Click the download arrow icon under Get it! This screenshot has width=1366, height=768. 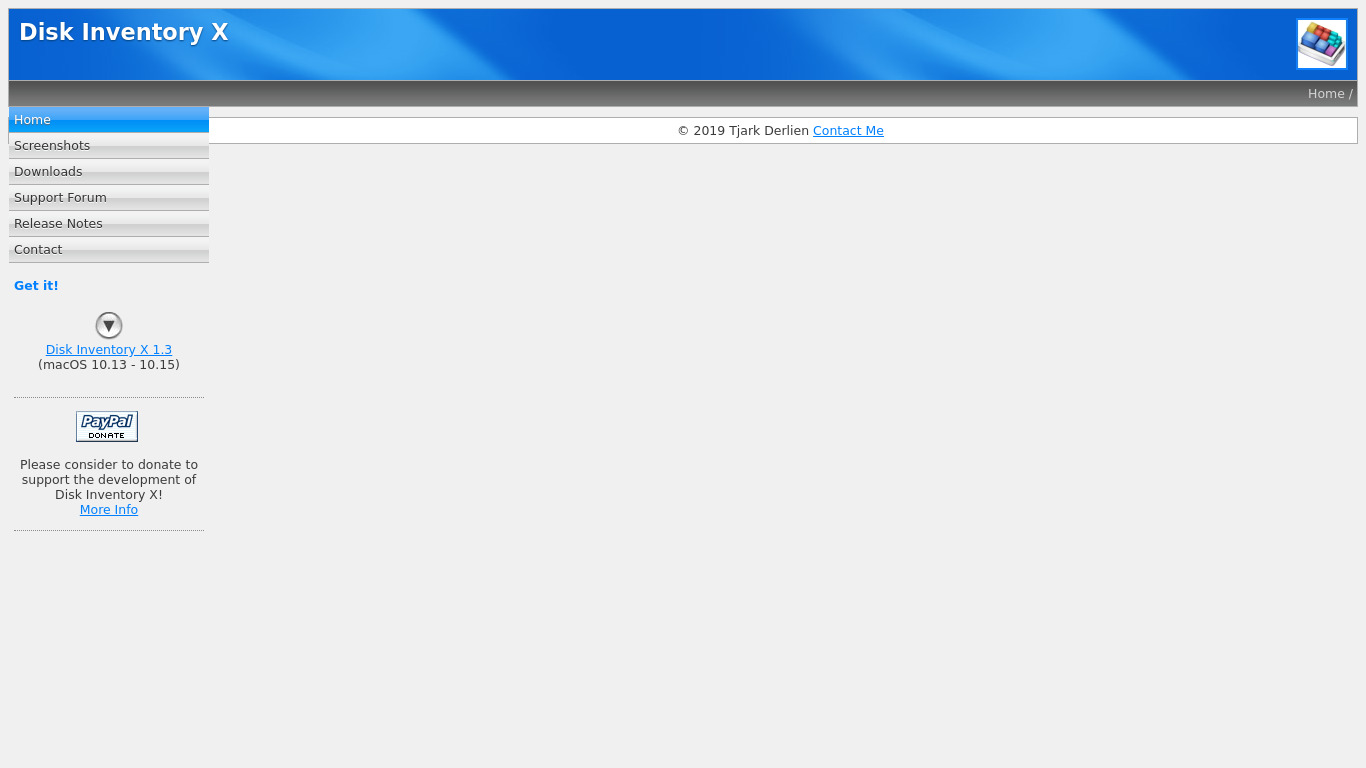tap(109, 326)
